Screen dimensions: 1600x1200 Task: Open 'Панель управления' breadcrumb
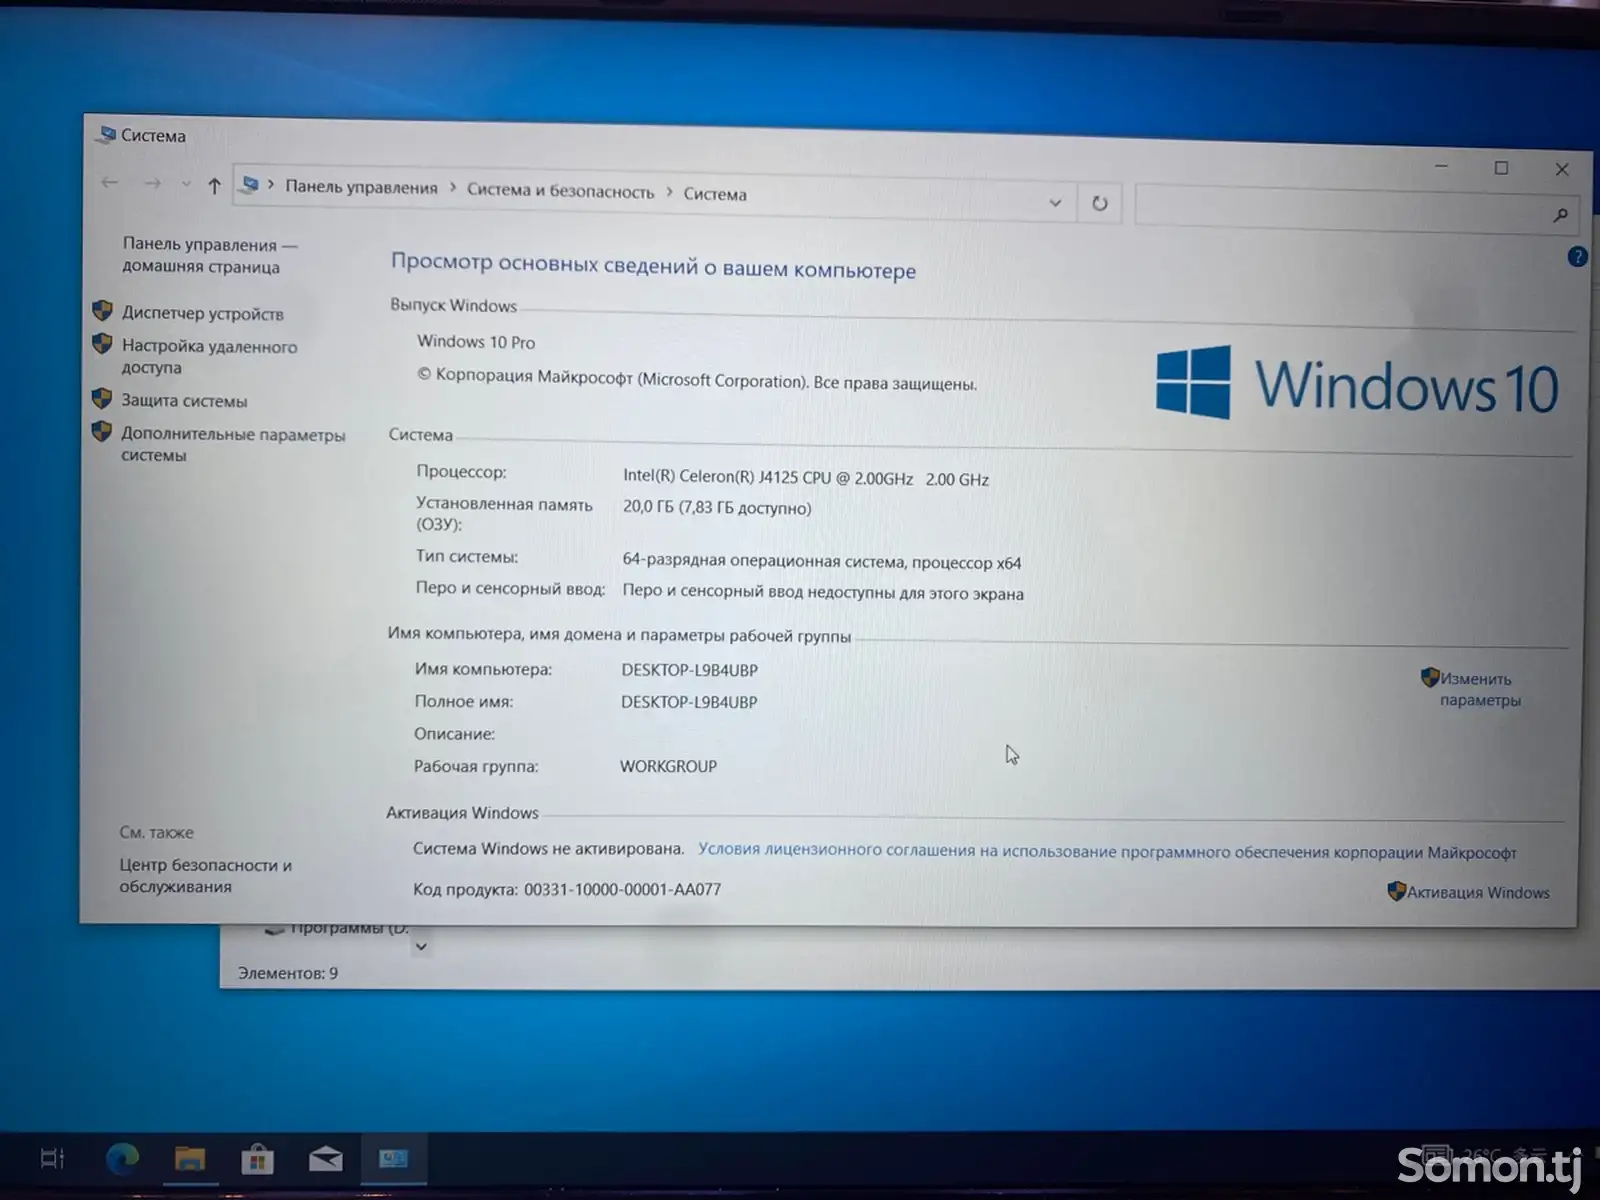(x=361, y=187)
